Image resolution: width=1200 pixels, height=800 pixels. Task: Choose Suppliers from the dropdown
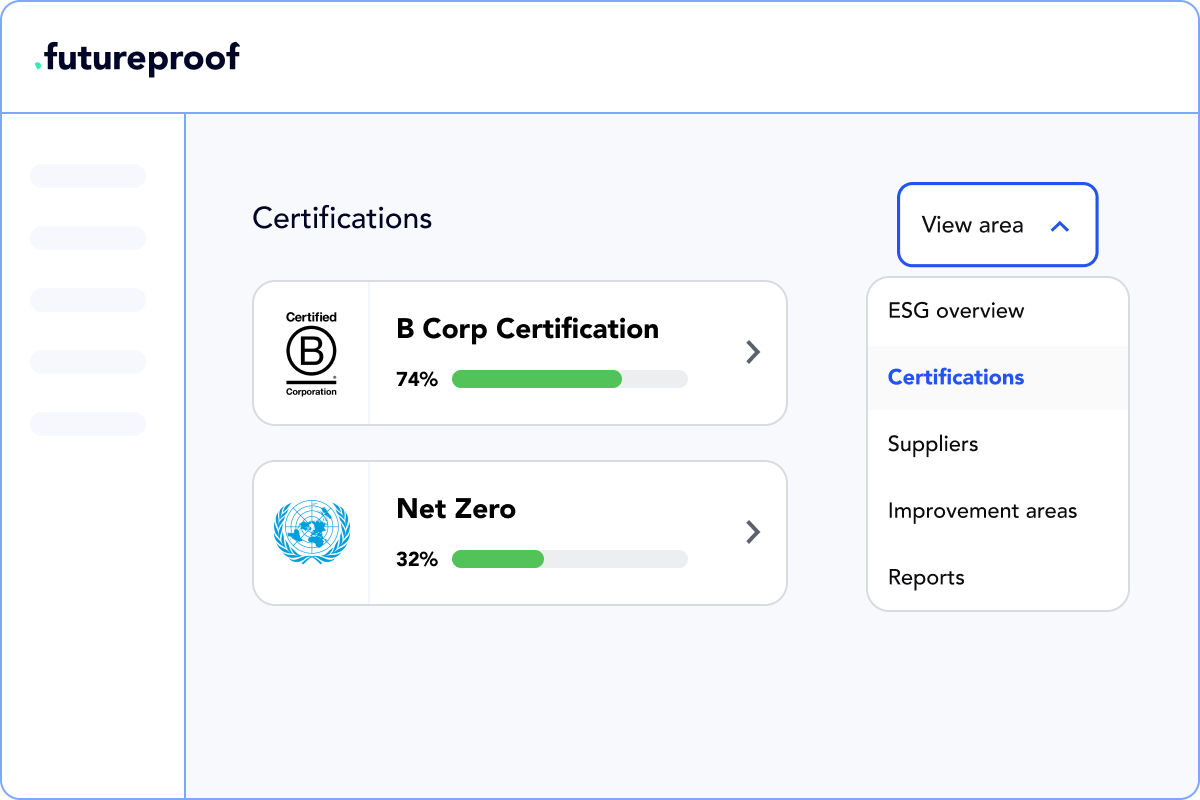[933, 444]
